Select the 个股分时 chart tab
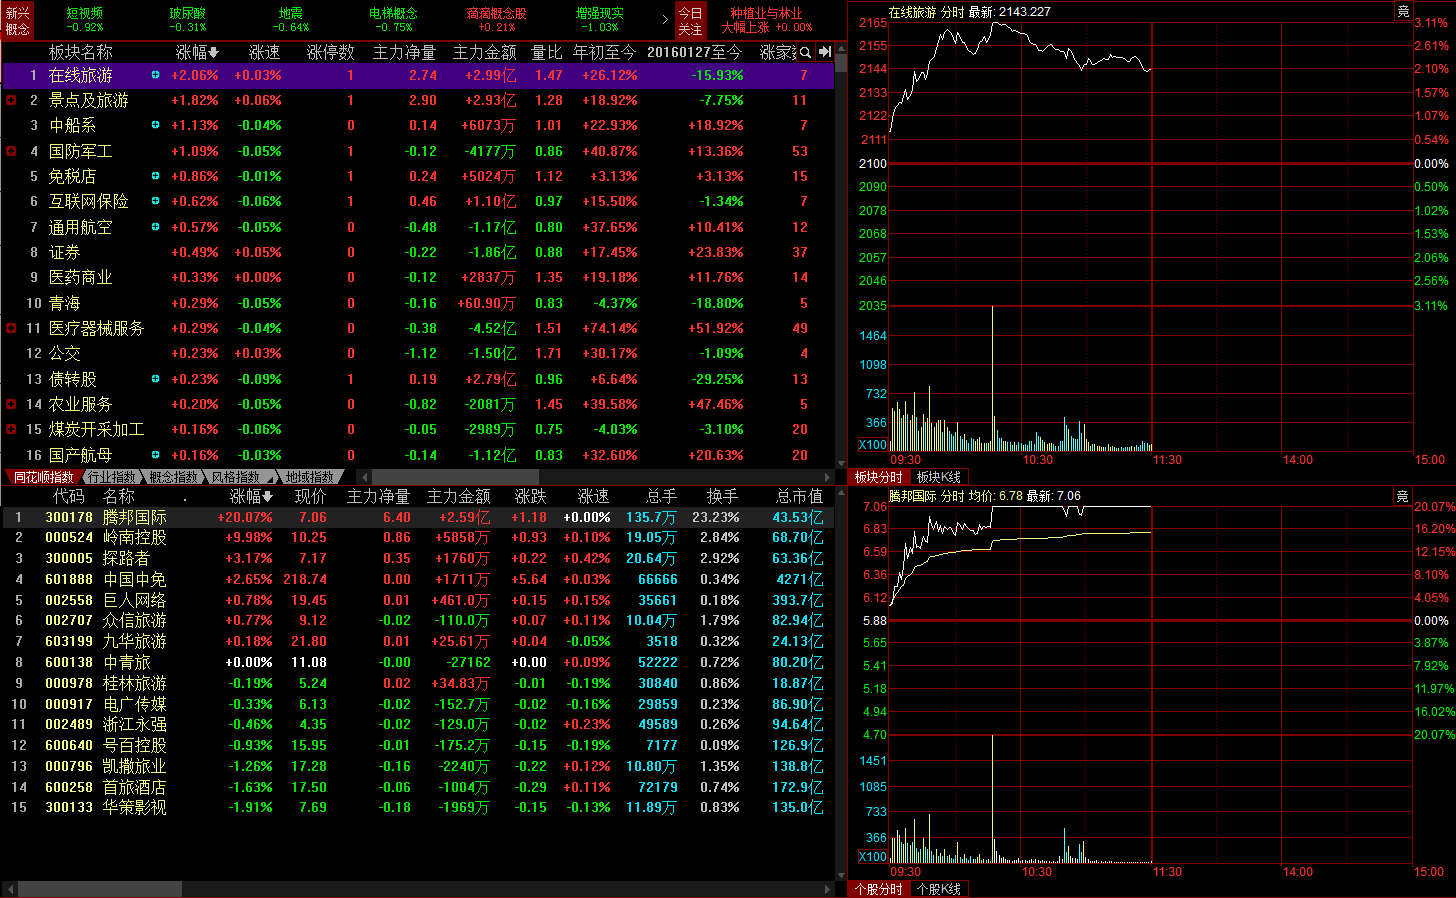 pos(878,889)
